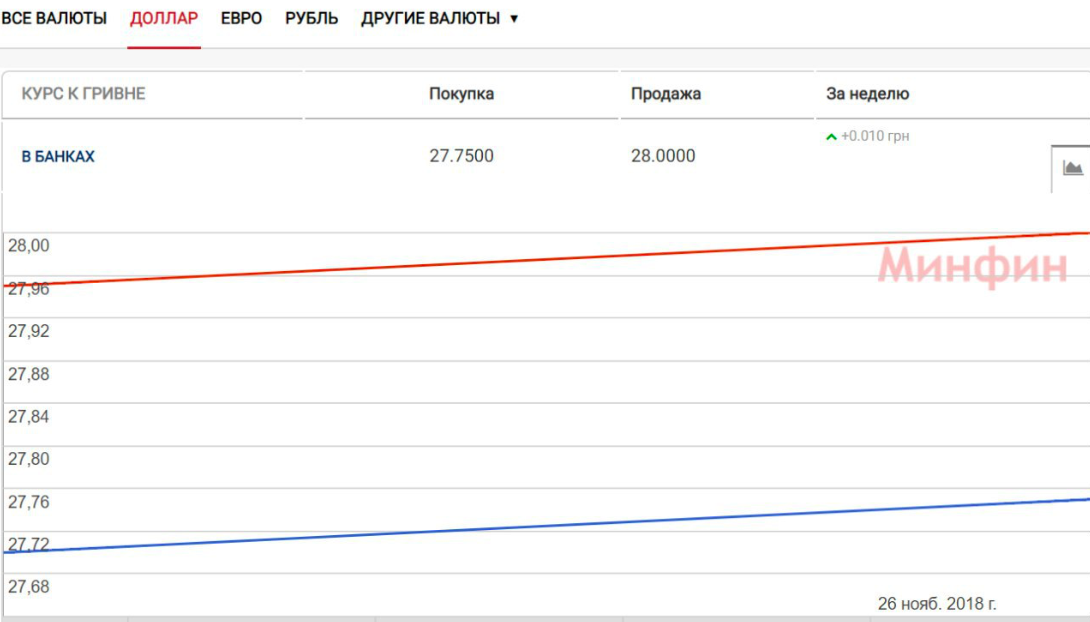Select the buy rate value 27.7500
The width and height of the screenshot is (1090, 622).
(461, 156)
